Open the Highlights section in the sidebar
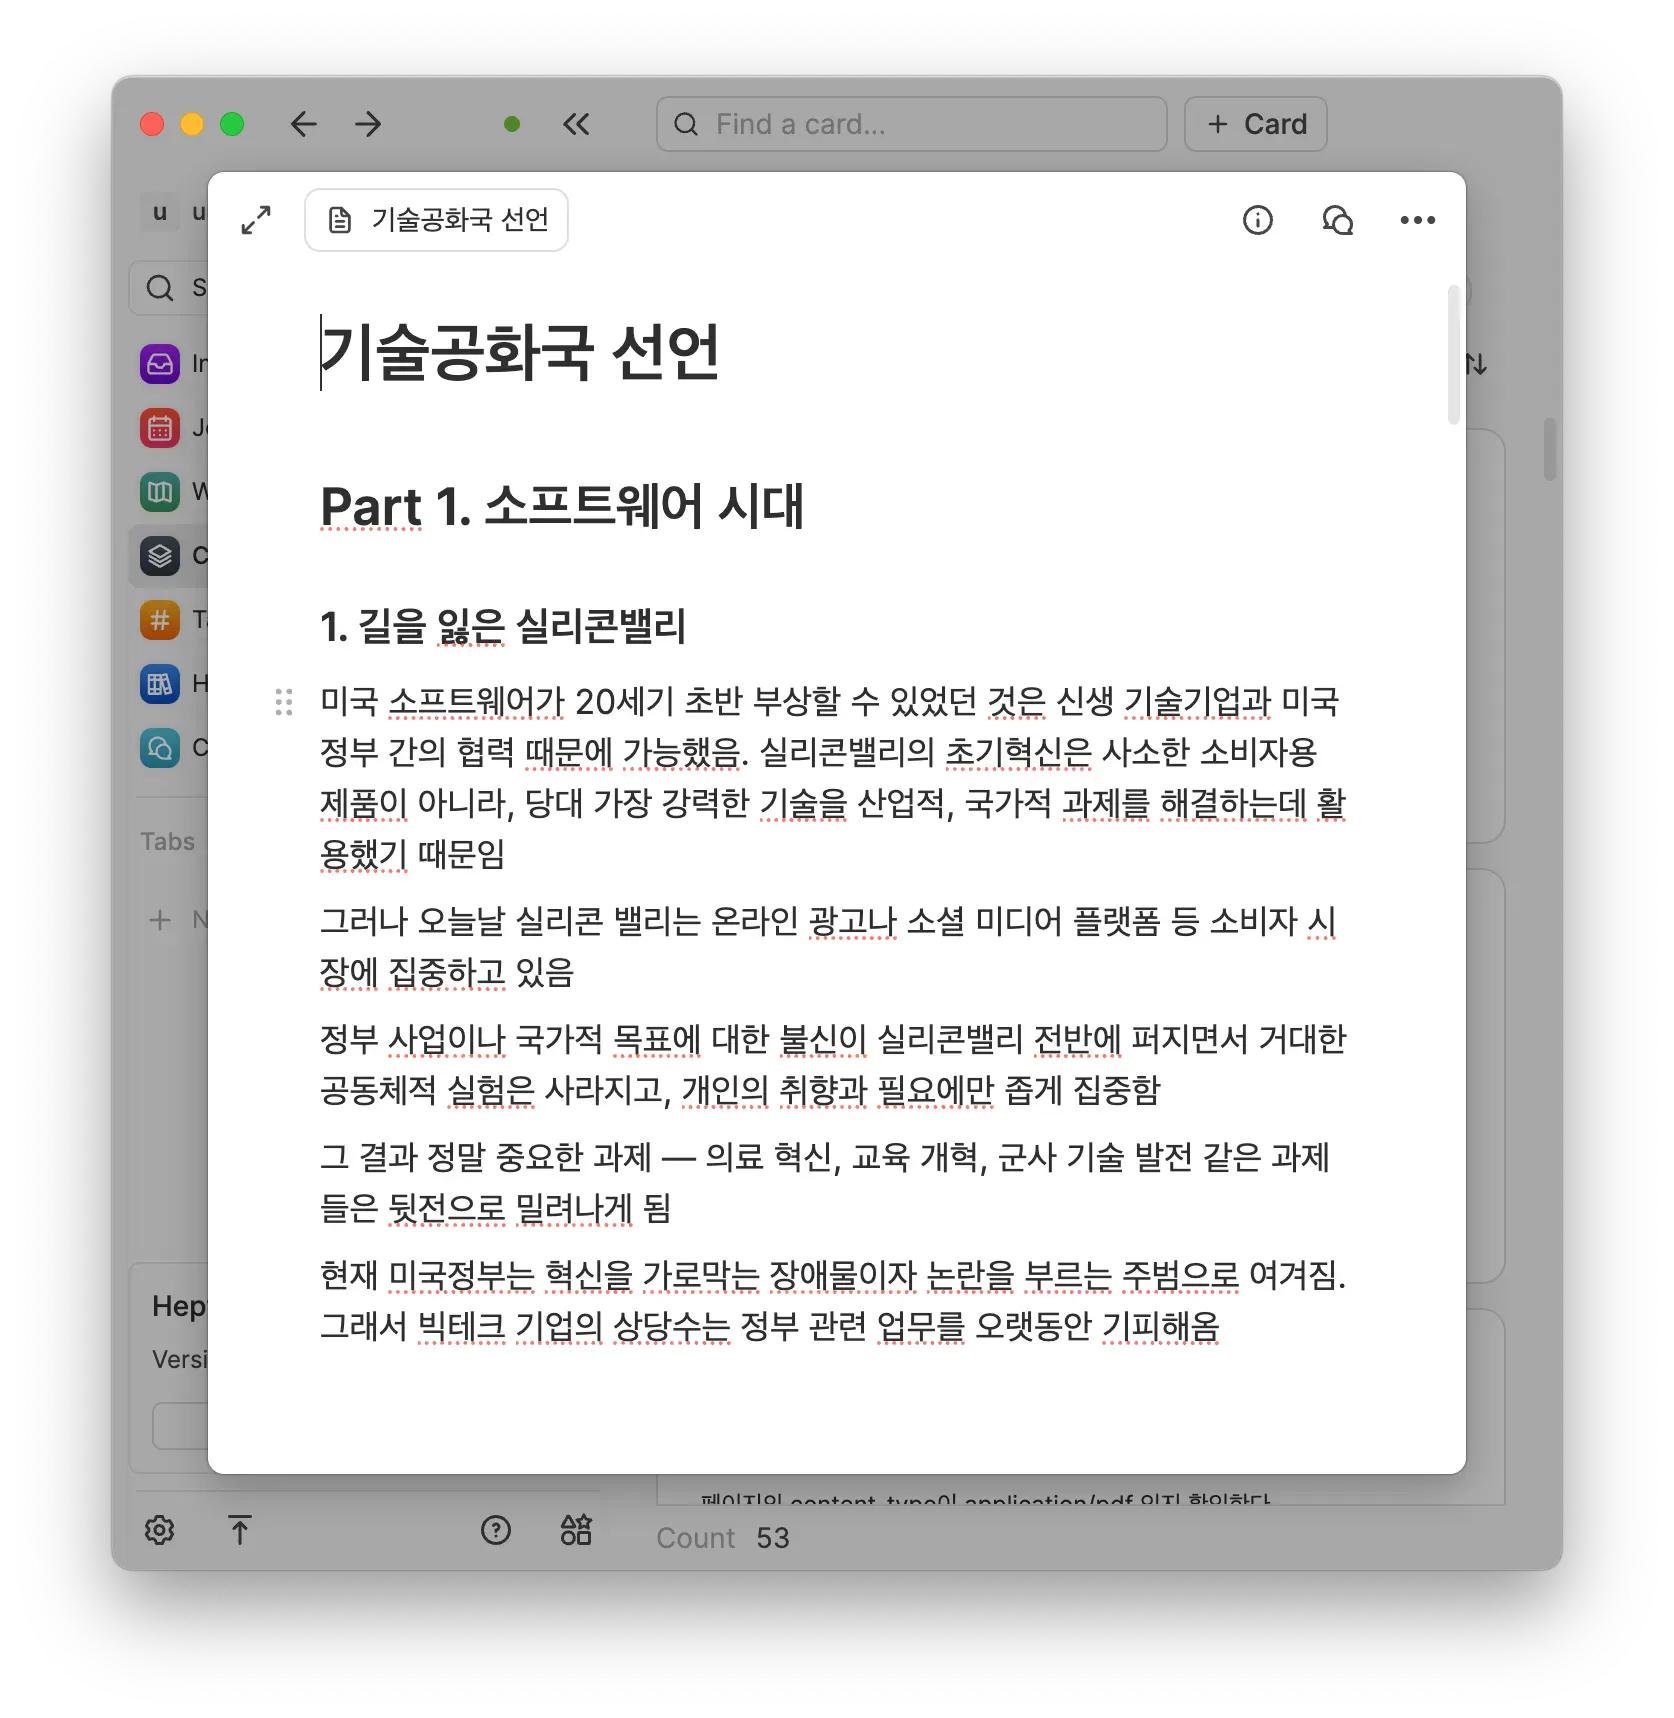The image size is (1674, 1718). pyautogui.click(x=160, y=684)
